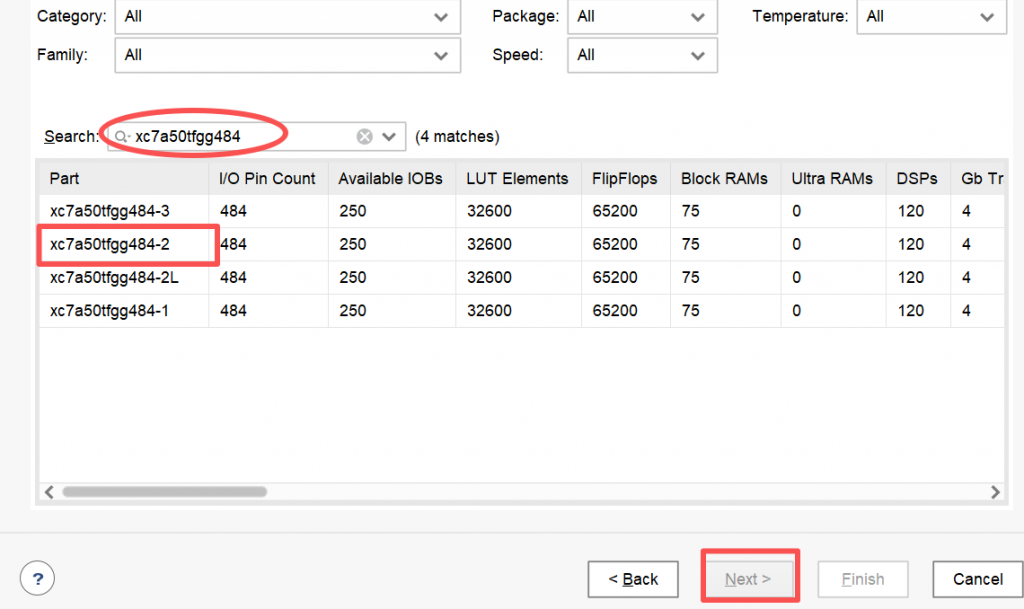This screenshot has height=609, width=1024.
Task: Expand the Speed dropdown
Action: [642, 55]
